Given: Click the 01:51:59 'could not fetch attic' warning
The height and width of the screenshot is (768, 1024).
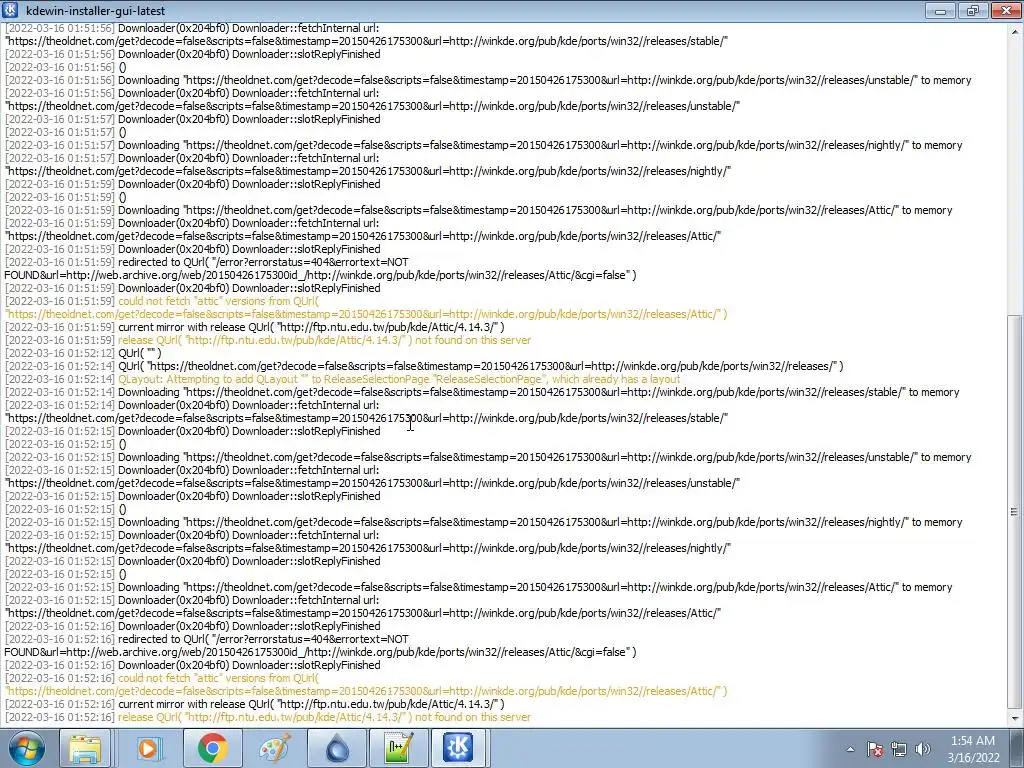Looking at the screenshot, I should pos(366,308).
